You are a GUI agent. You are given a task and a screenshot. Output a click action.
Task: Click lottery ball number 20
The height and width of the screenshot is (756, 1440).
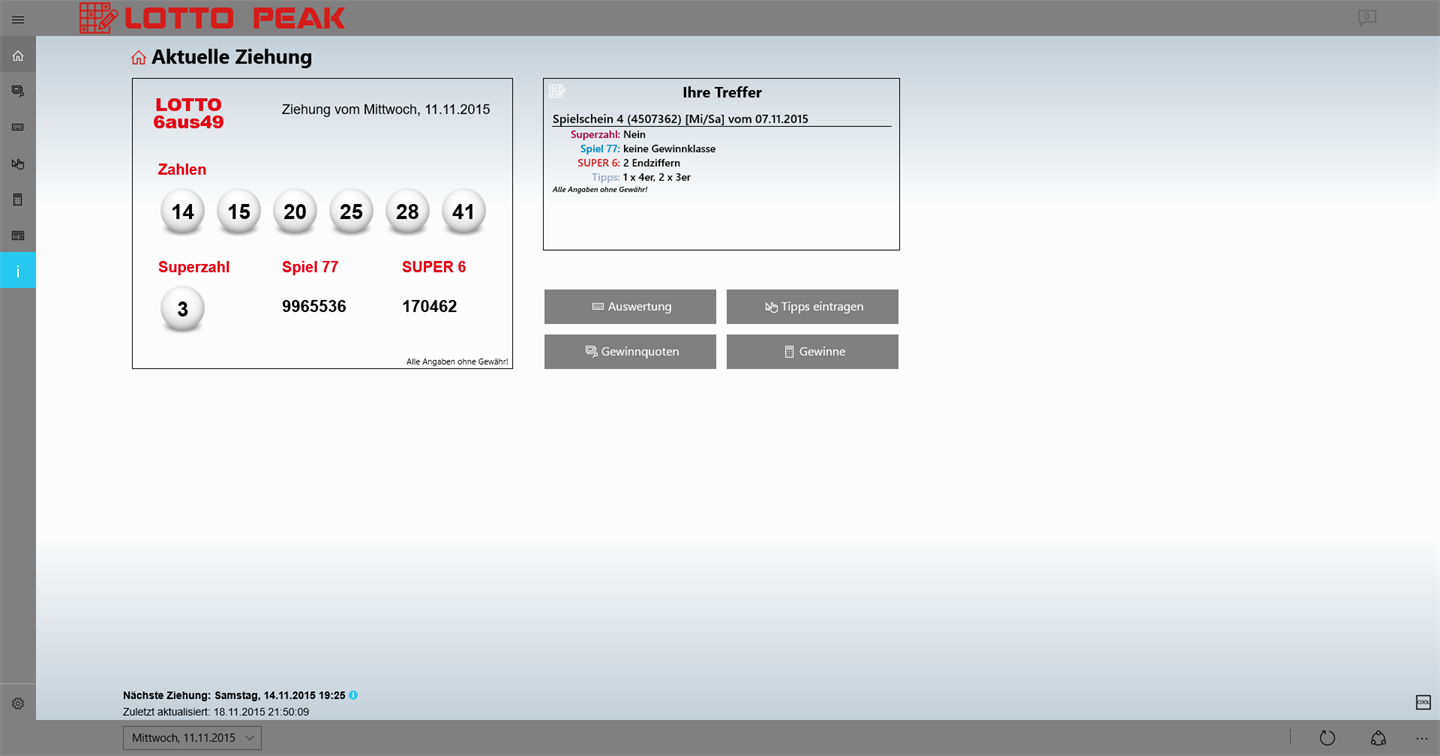point(295,212)
